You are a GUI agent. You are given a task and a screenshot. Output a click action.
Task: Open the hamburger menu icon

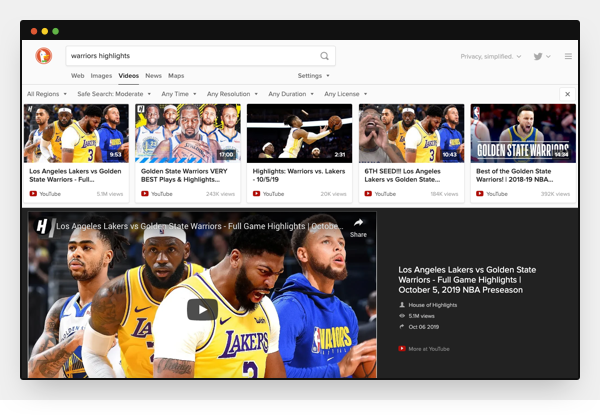click(x=568, y=56)
